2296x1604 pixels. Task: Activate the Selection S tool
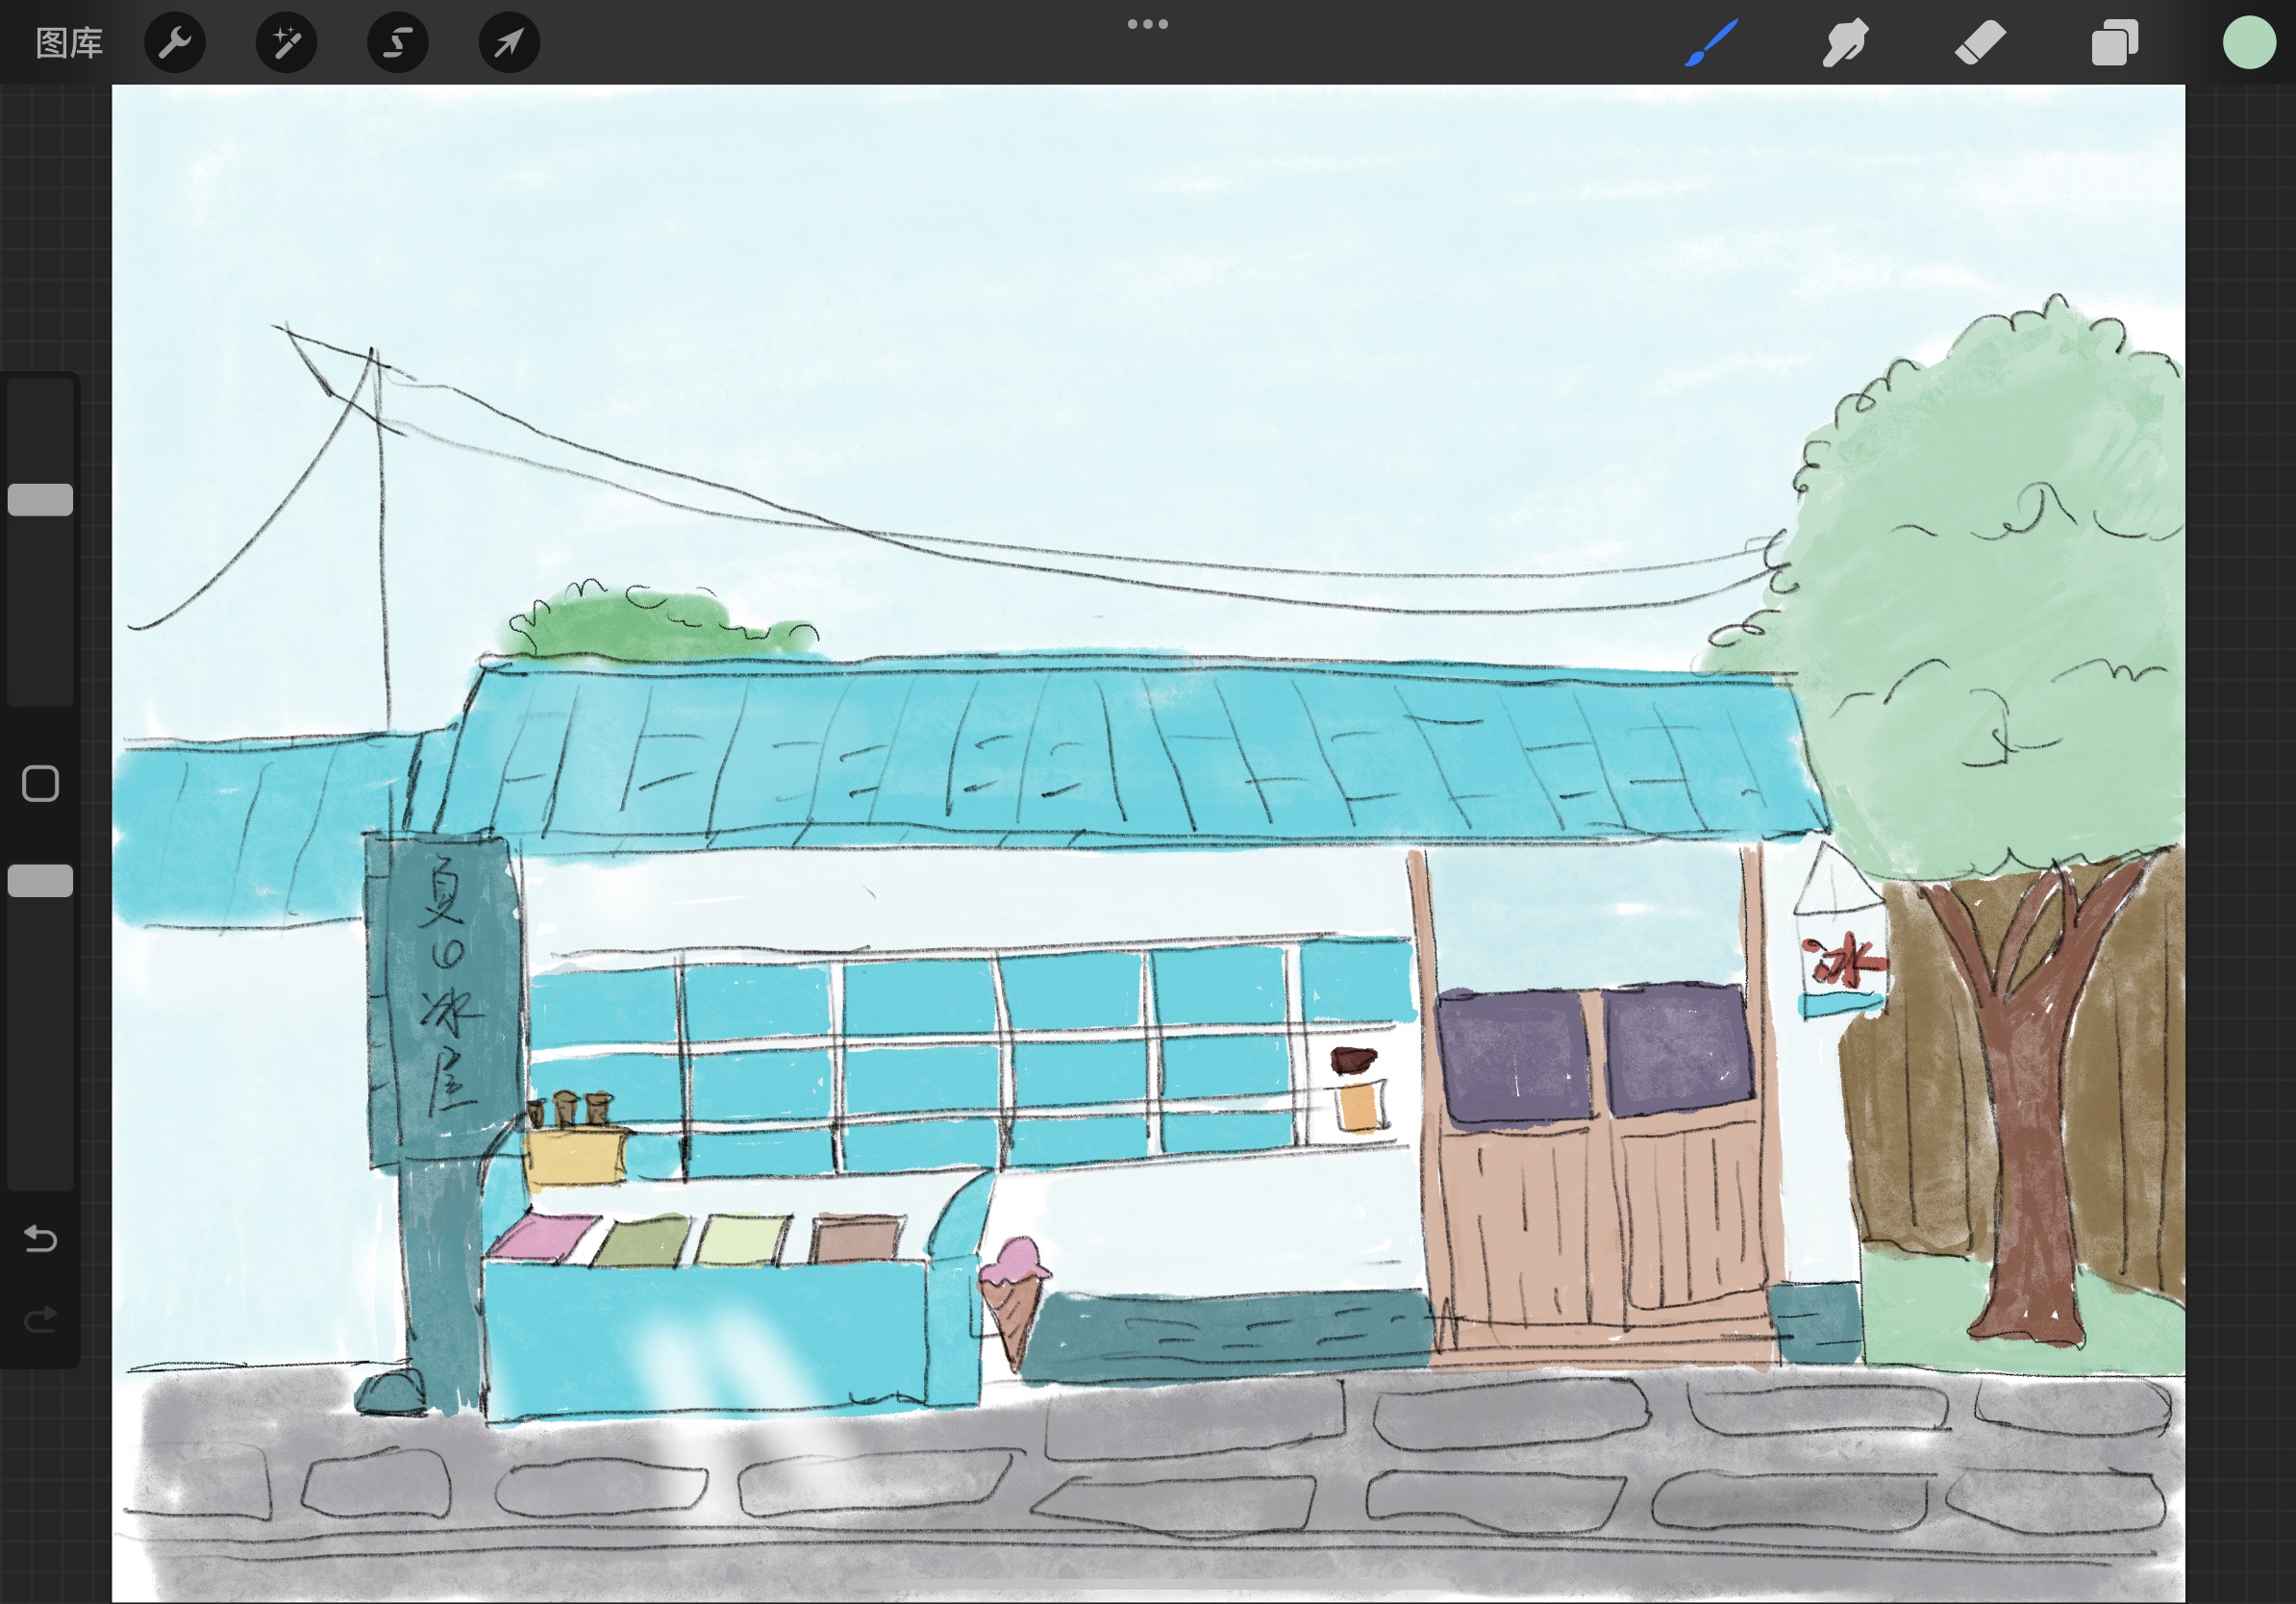(398, 43)
